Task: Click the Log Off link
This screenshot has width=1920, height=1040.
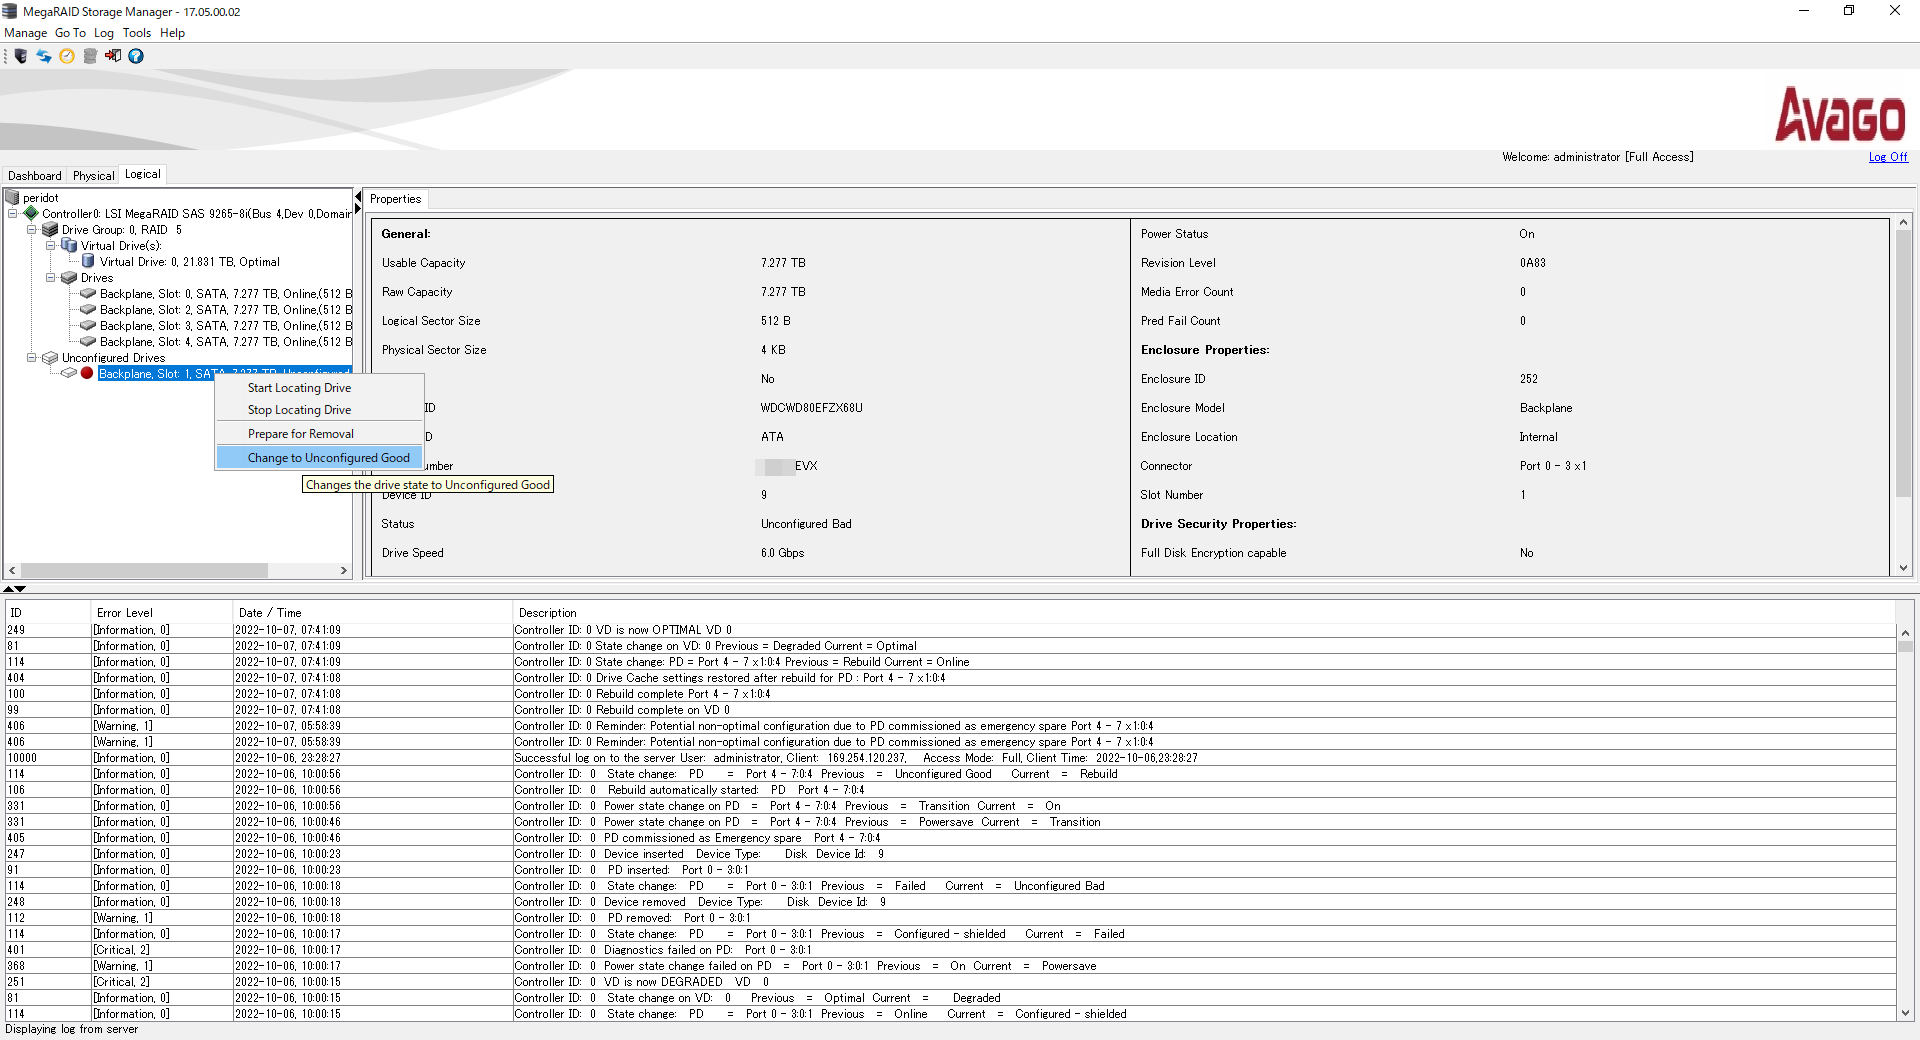Action: click(1888, 157)
